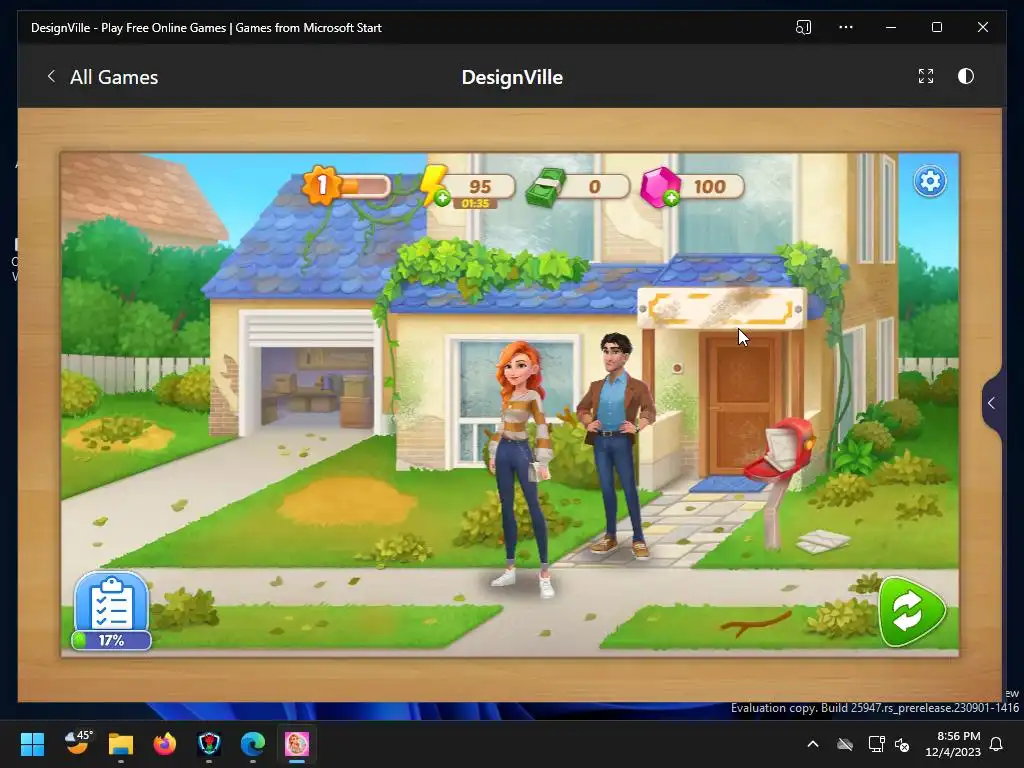Click the green cash stack icon
1024x768 pixels.
(545, 188)
